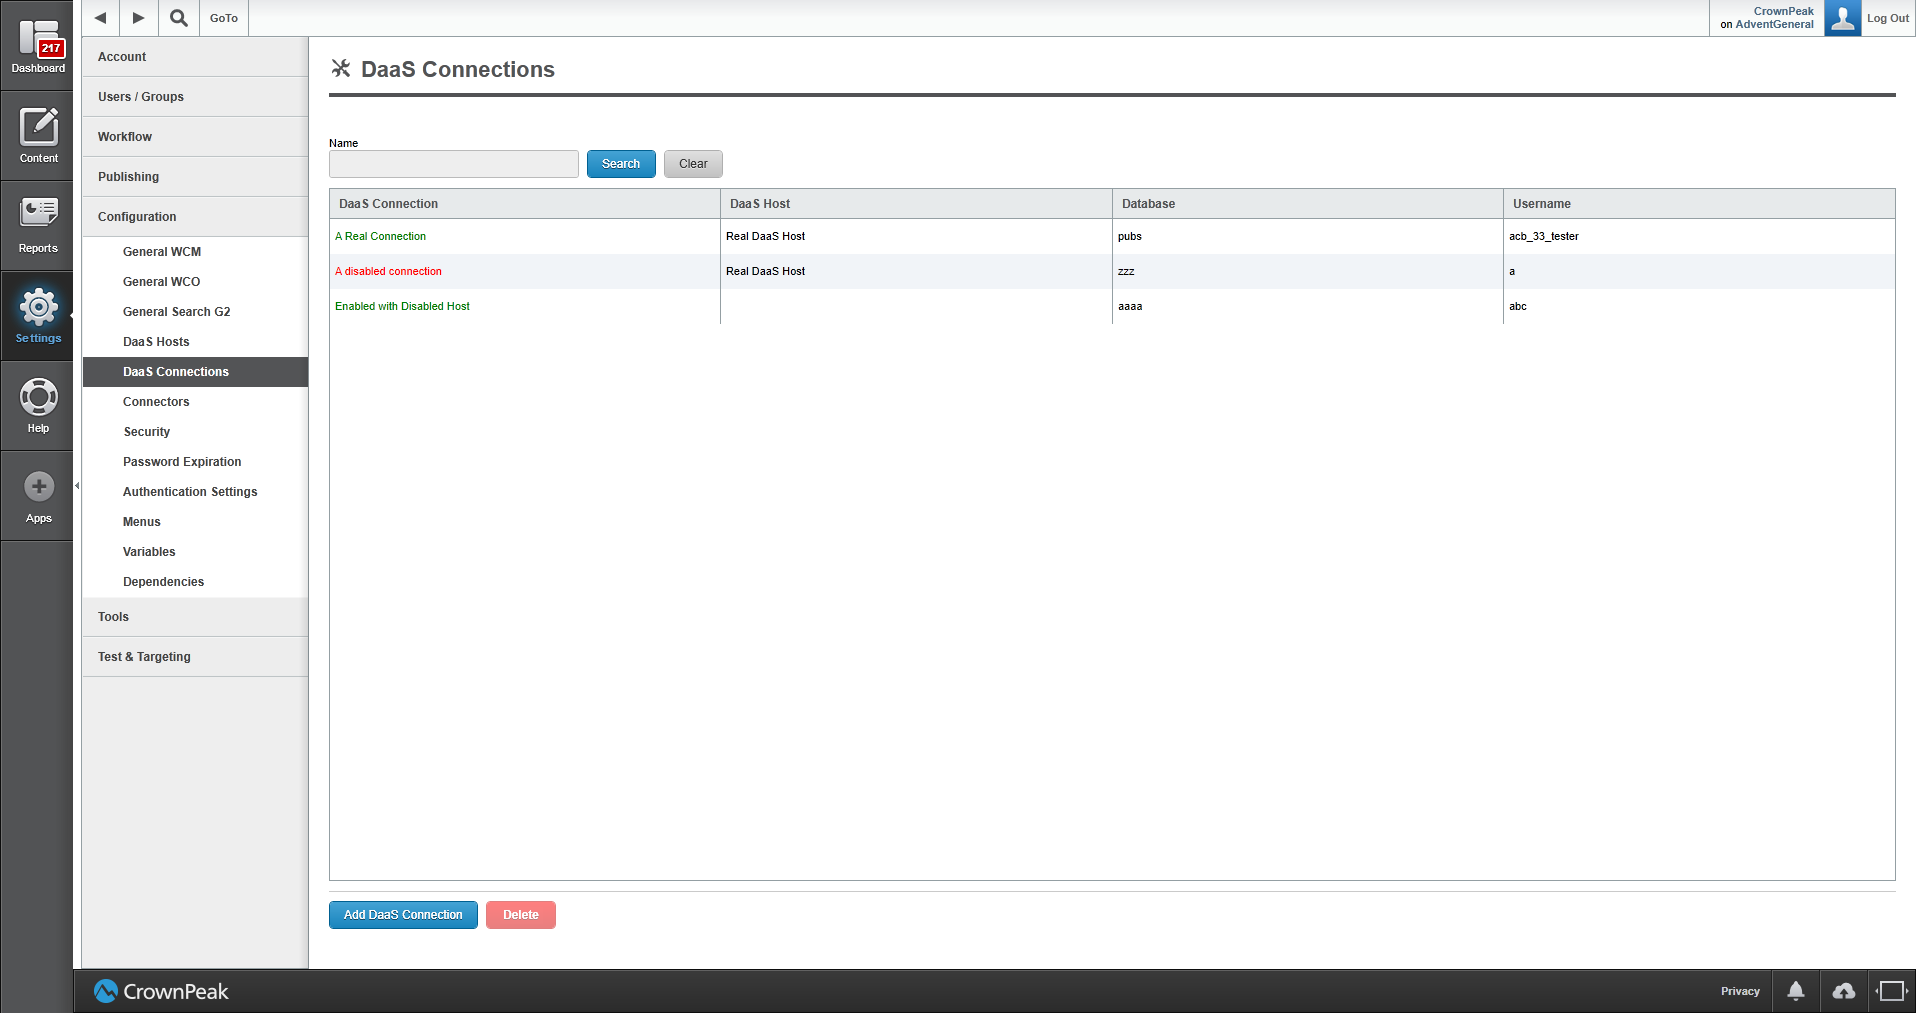Open the user profile avatar icon
The width and height of the screenshot is (1916, 1013).
click(x=1842, y=18)
